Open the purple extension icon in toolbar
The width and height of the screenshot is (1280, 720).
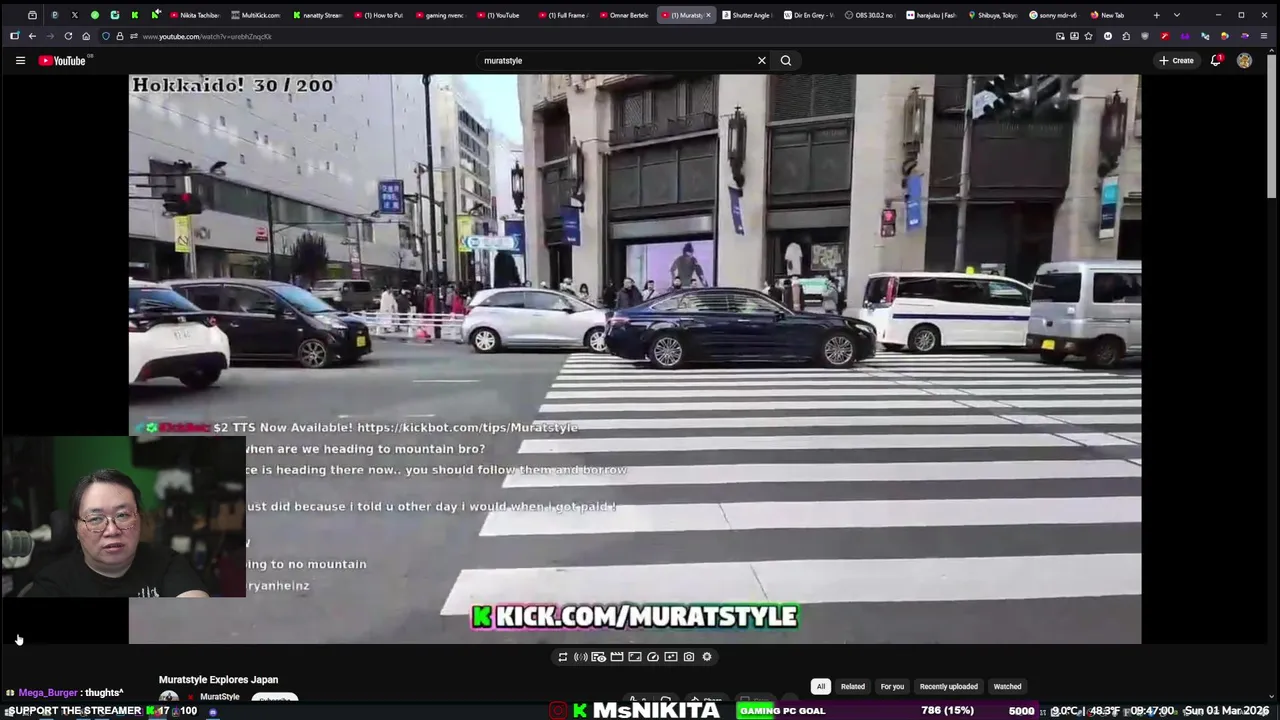pyautogui.click(x=1185, y=36)
